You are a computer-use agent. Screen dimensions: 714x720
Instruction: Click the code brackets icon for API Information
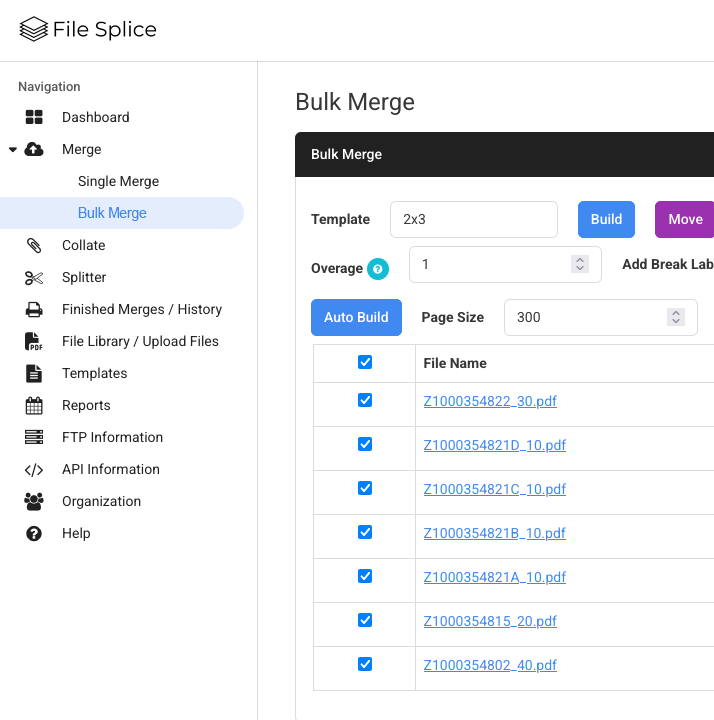point(34,469)
